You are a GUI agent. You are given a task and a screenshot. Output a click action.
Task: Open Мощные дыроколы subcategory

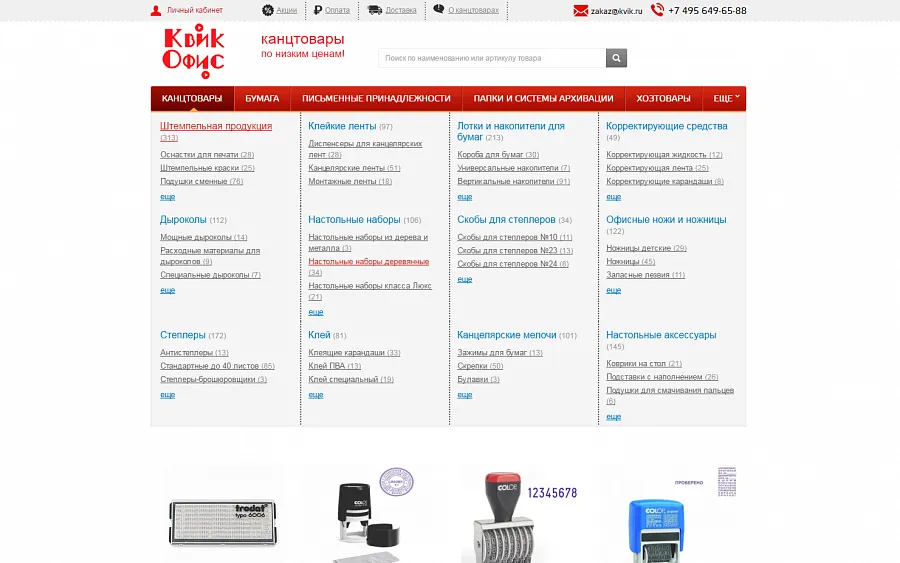[204, 237]
